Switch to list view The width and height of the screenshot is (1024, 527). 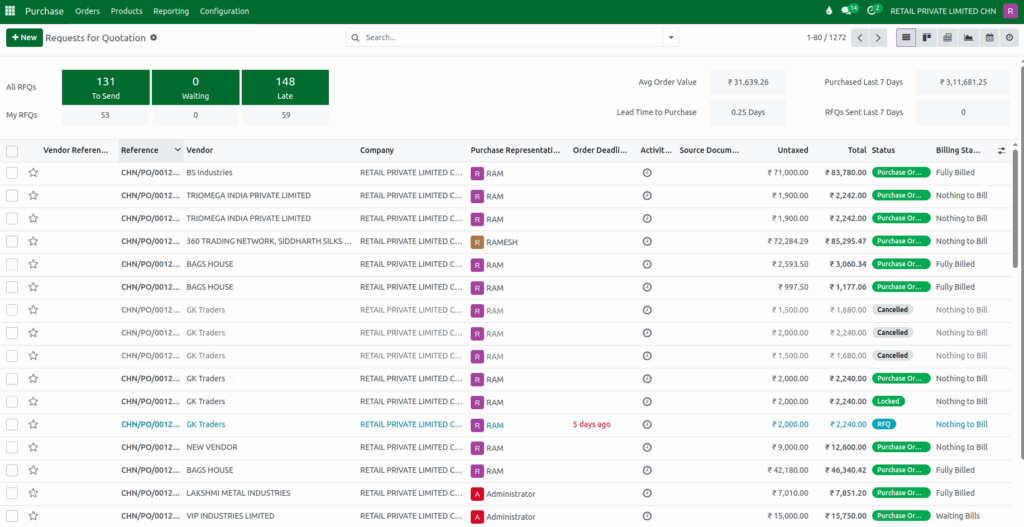[x=905, y=38]
